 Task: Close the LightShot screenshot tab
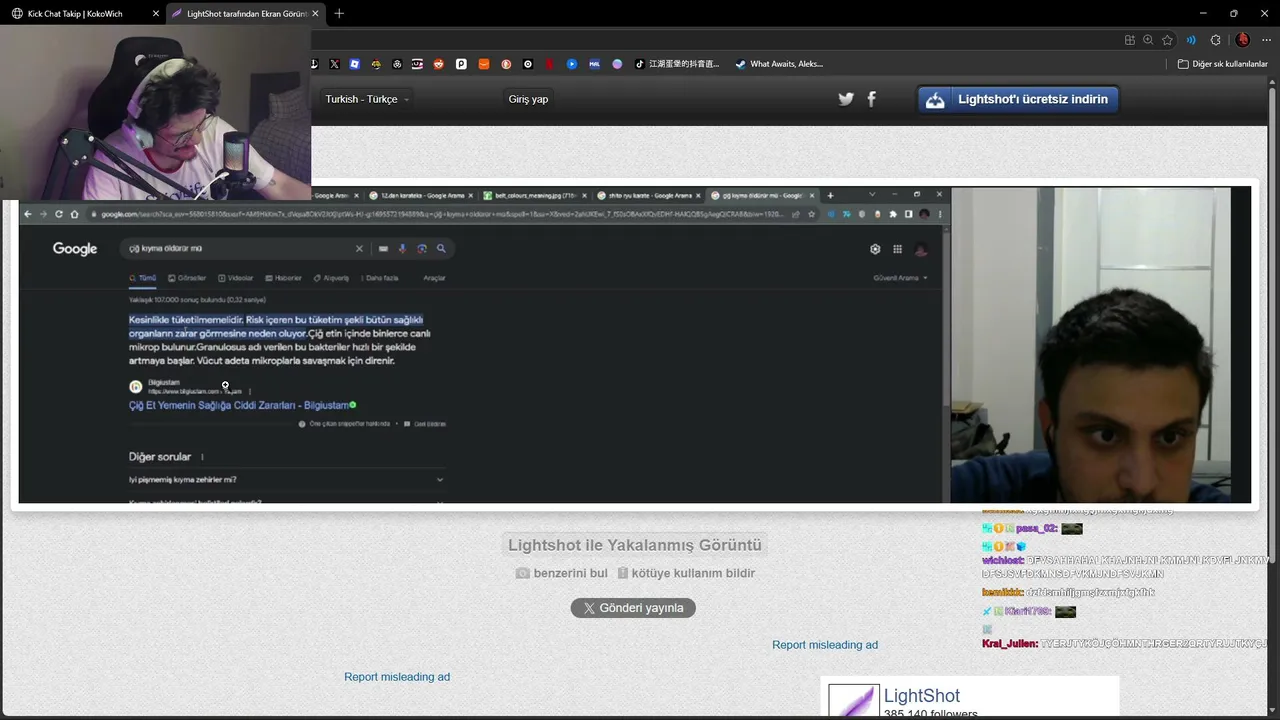315,14
